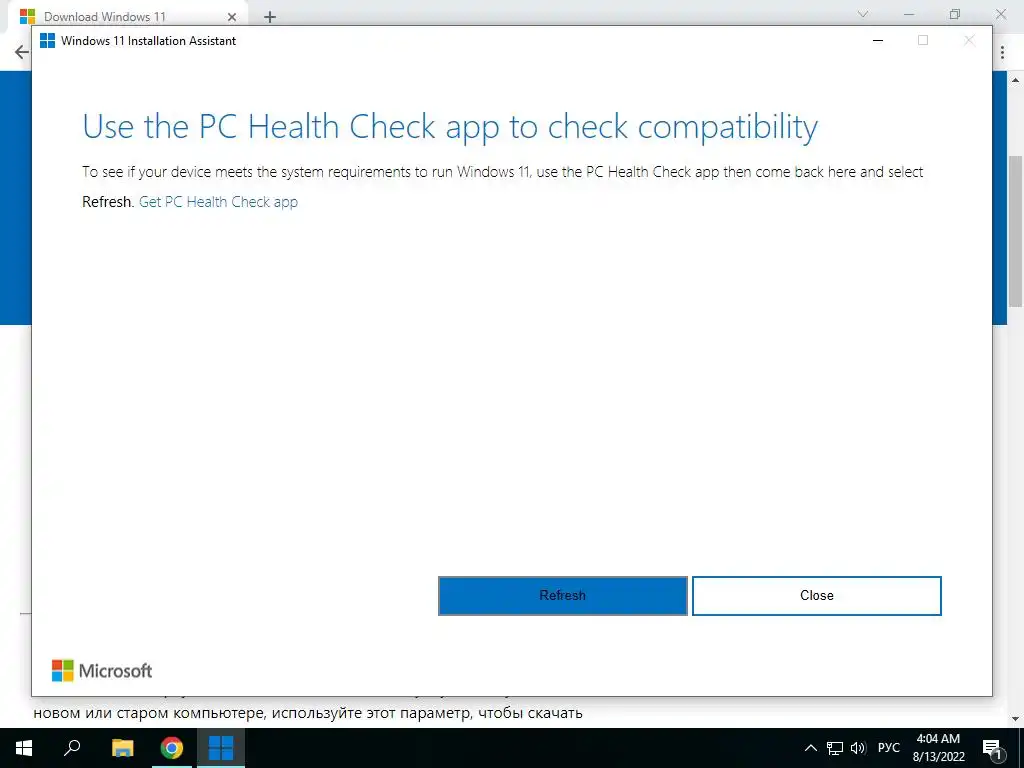The width and height of the screenshot is (1024, 768).
Task: Open the Chrome three-dot menu
Action: point(1002,52)
